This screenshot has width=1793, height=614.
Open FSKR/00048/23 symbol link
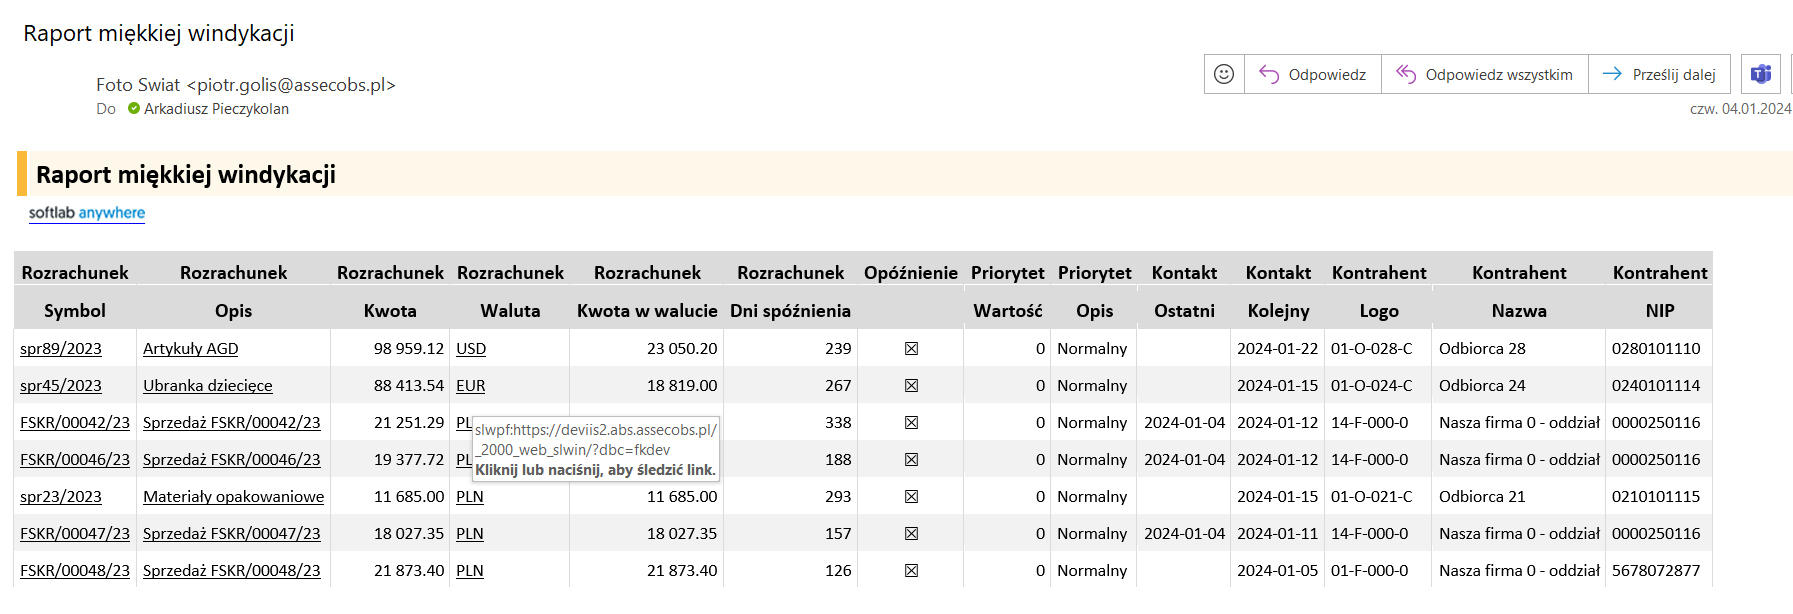click(x=75, y=571)
